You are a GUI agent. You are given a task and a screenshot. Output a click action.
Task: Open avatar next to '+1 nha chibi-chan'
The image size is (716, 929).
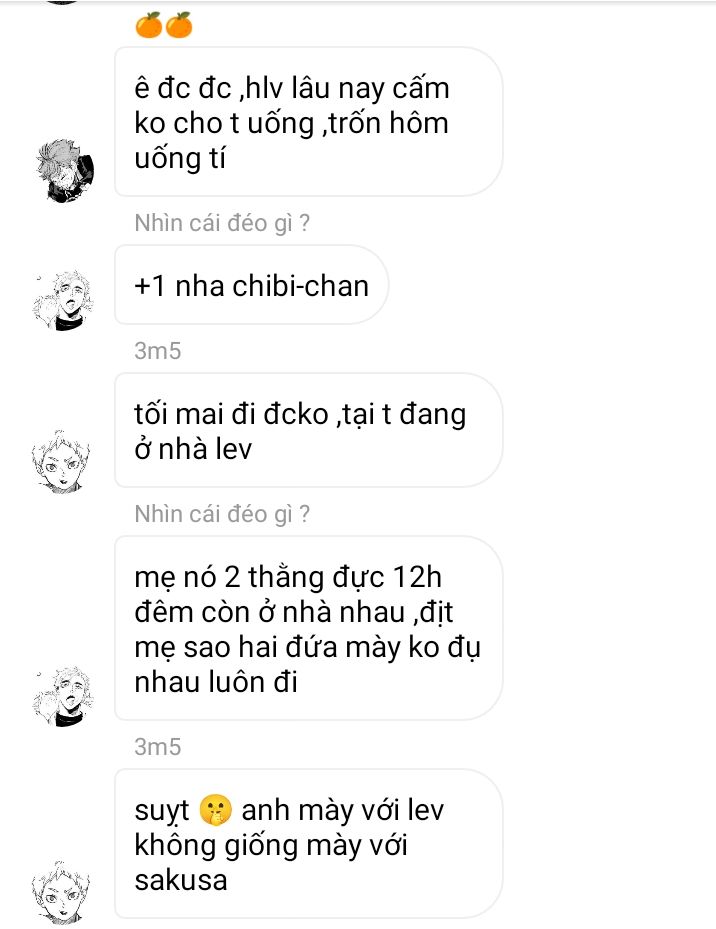point(63,300)
